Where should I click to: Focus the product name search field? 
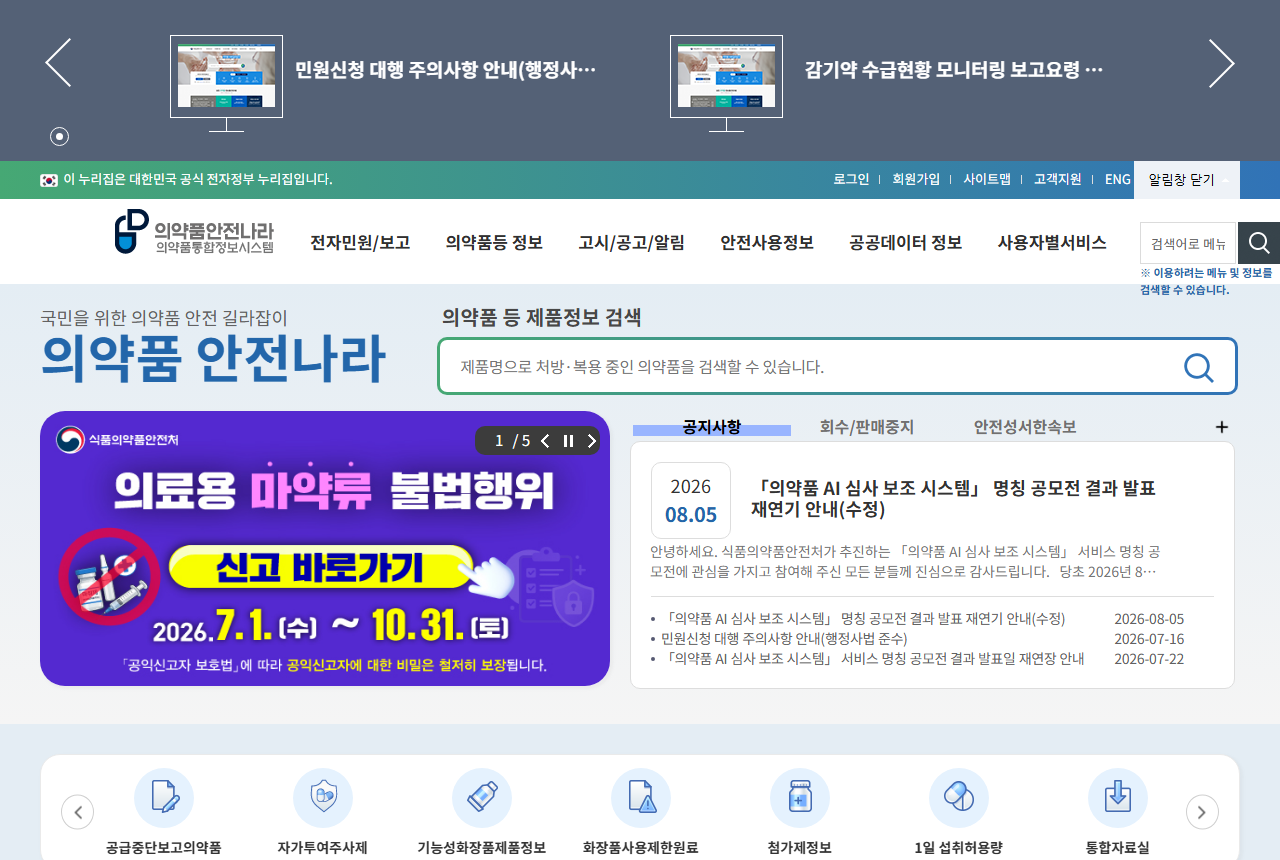(x=810, y=366)
